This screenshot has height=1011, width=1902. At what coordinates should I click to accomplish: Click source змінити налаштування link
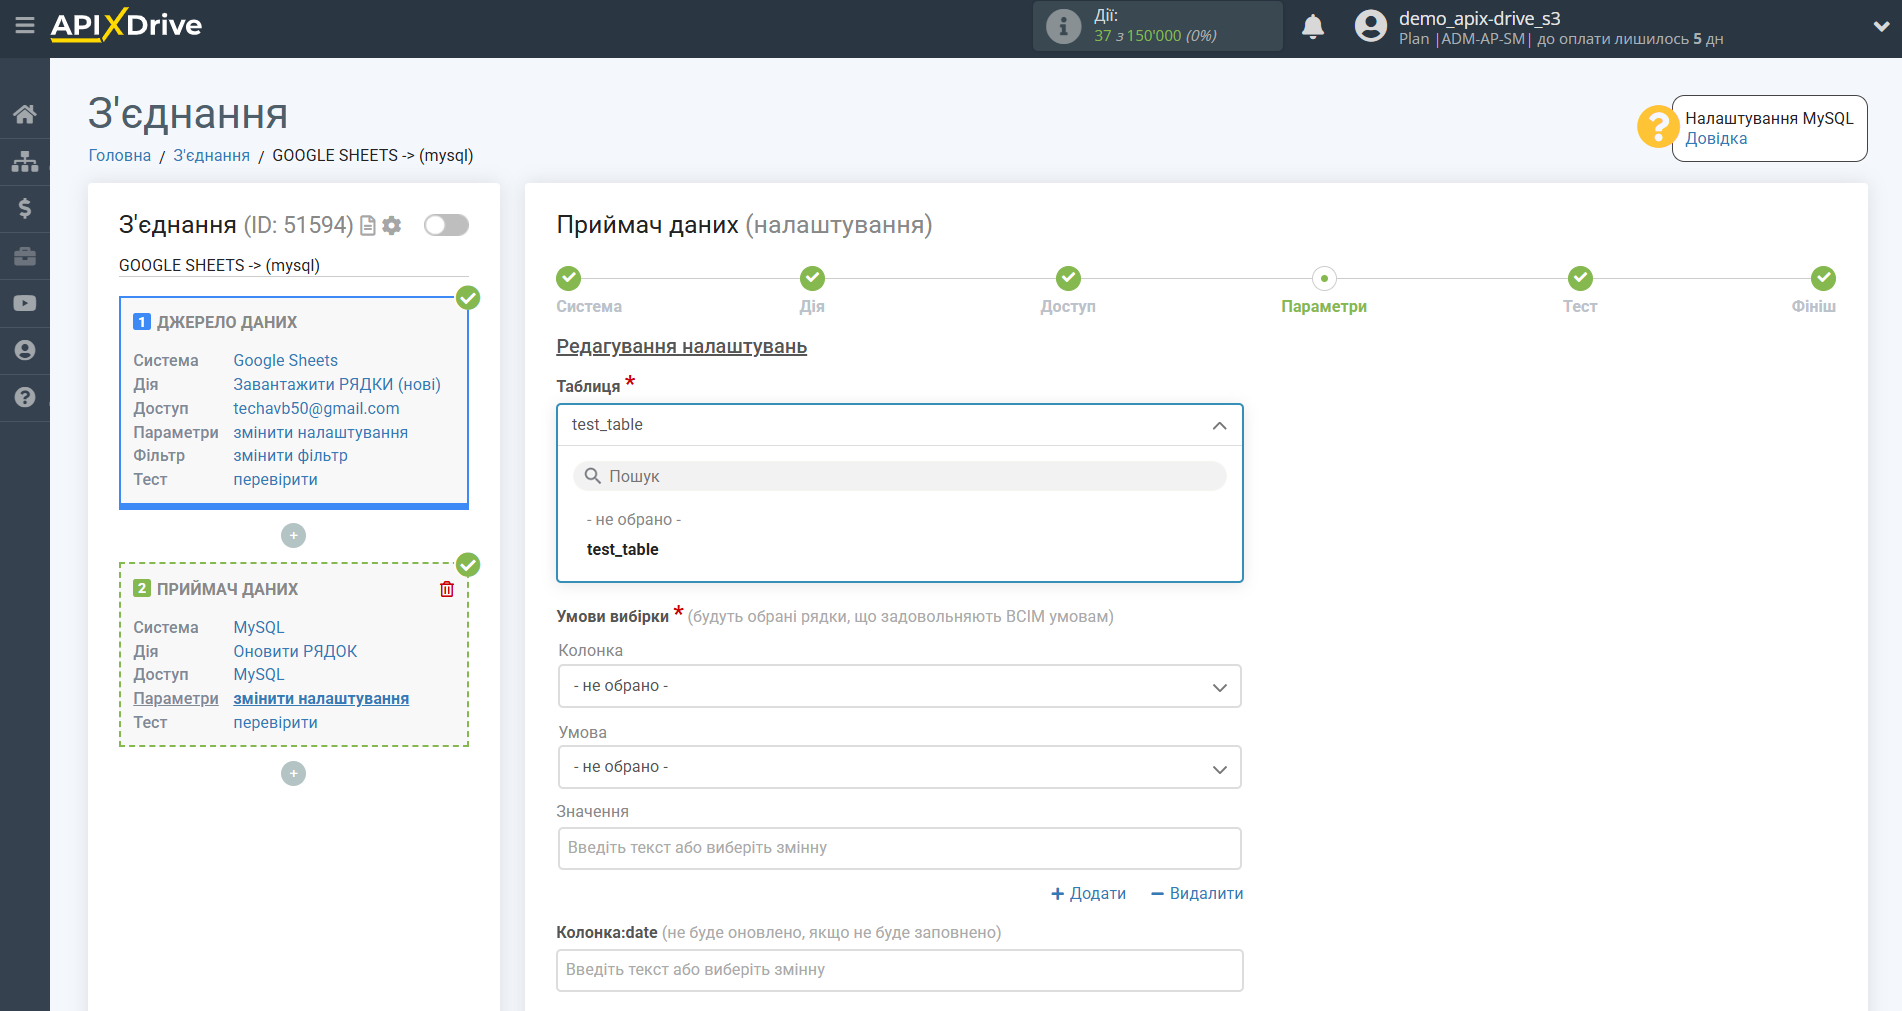tap(320, 433)
